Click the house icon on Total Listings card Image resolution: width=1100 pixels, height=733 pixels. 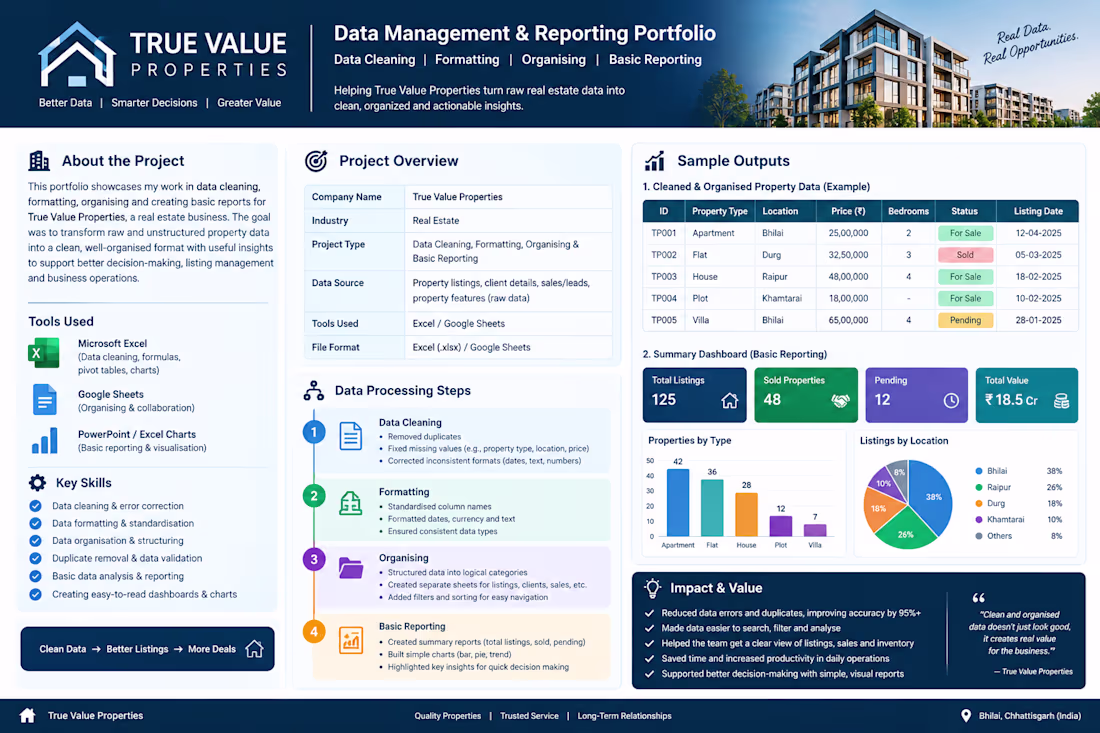[x=730, y=401]
